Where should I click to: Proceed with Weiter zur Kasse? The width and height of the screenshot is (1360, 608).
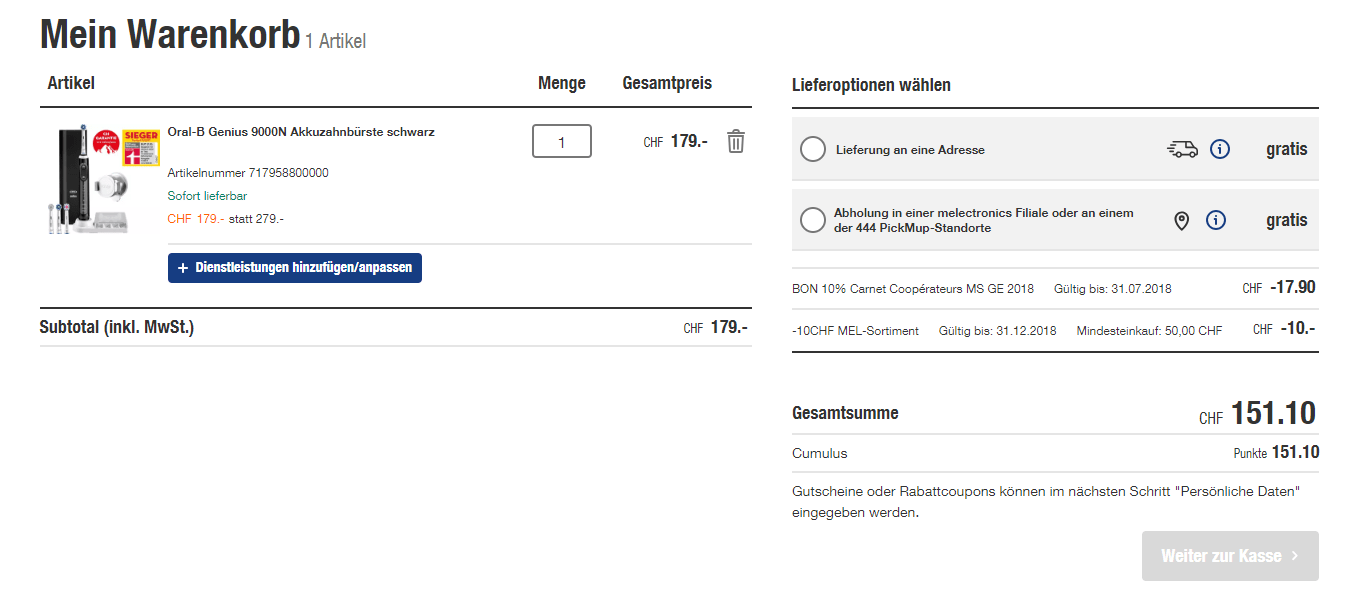(1222, 556)
